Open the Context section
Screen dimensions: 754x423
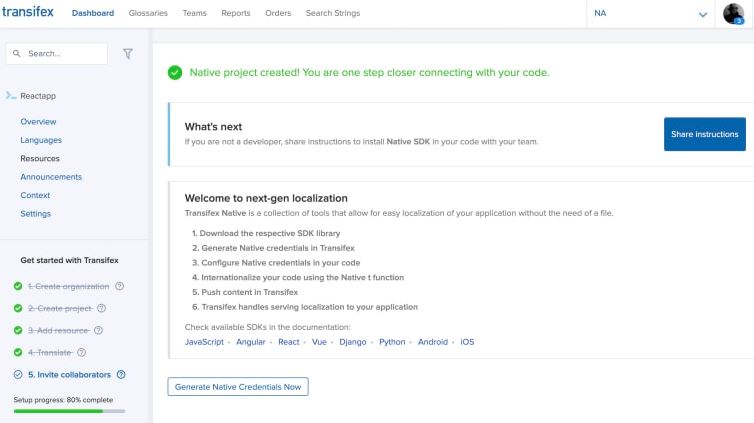coord(35,195)
